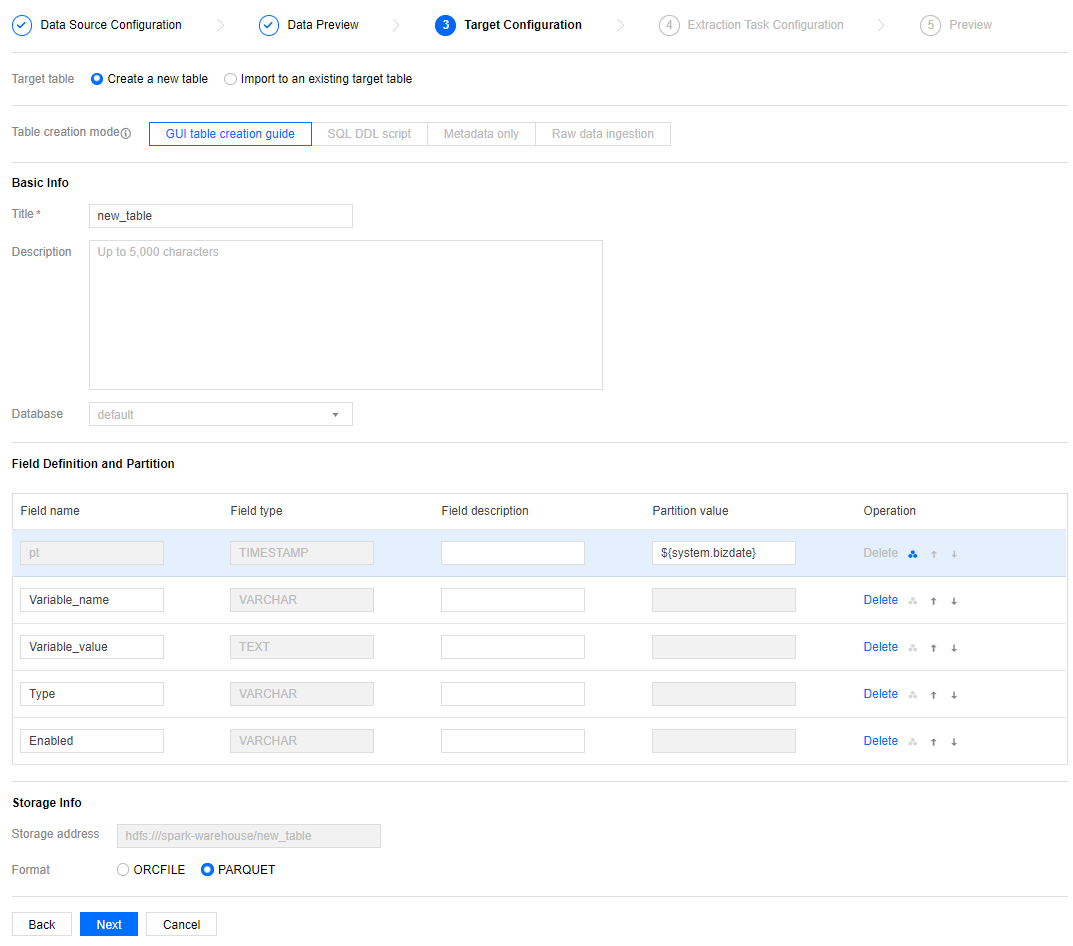Delete the Variable_value field
The height and width of the screenshot is (946, 1073).
pyautogui.click(x=880, y=647)
